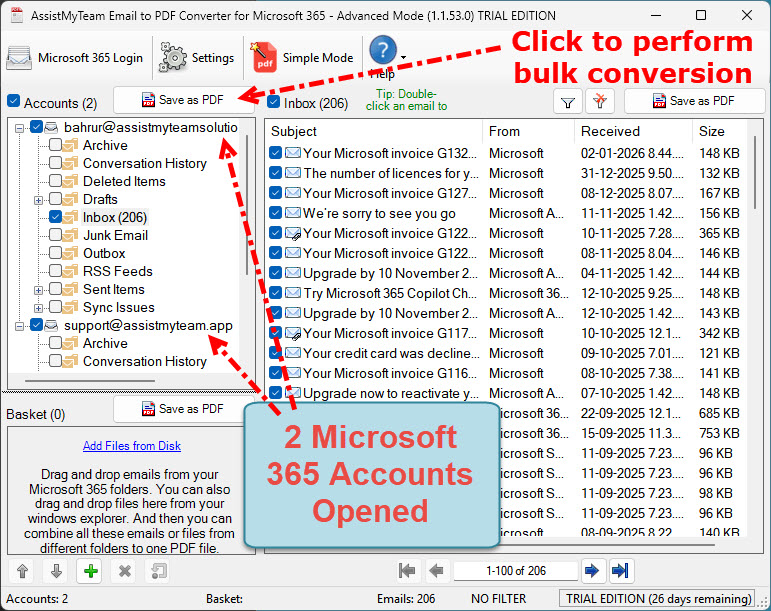The image size is (771, 611).
Task: Click the filter funnel icon above email list
Action: point(567,101)
